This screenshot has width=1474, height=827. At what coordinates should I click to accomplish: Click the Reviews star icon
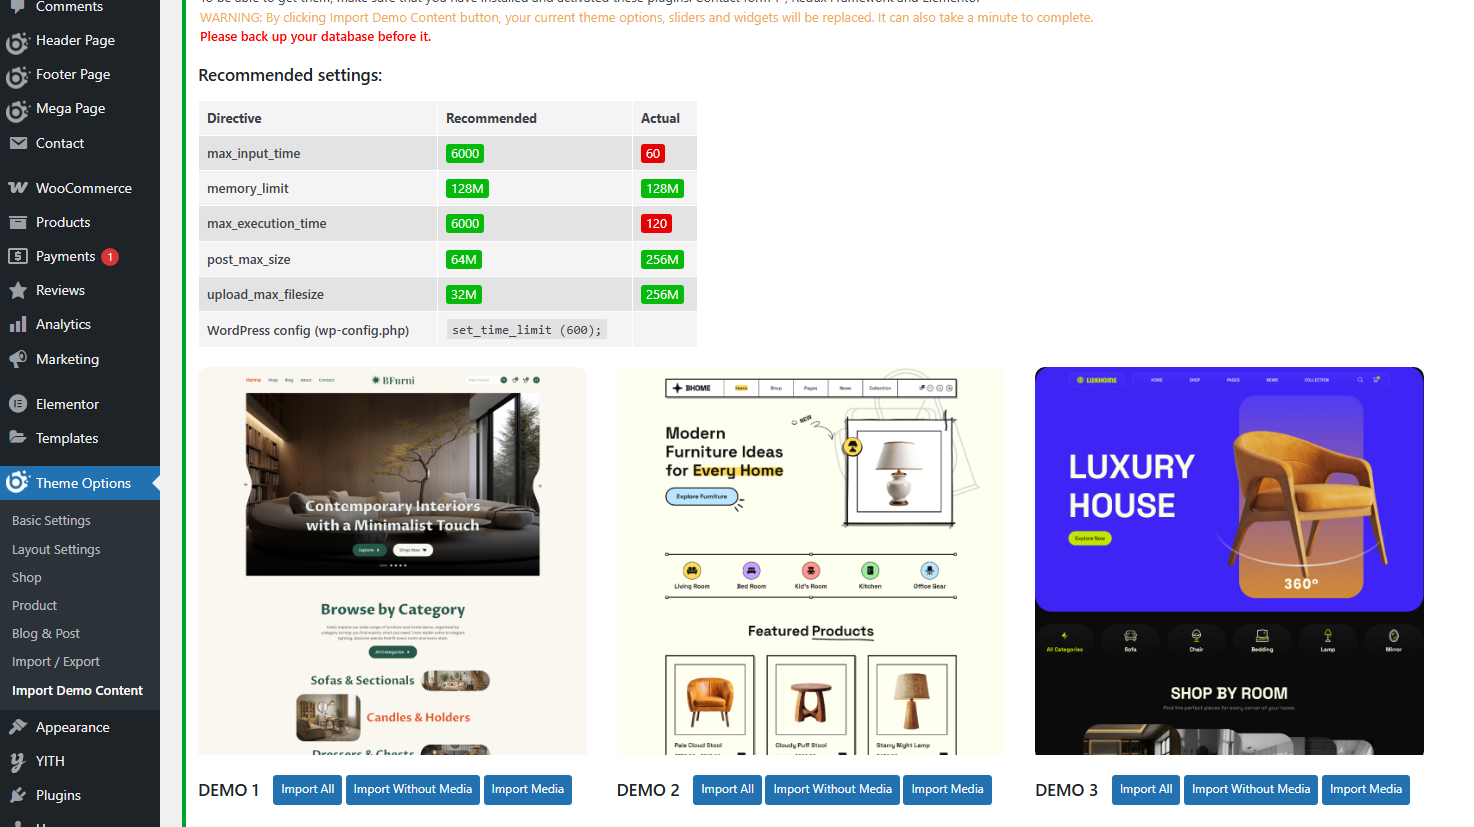[x=18, y=290]
